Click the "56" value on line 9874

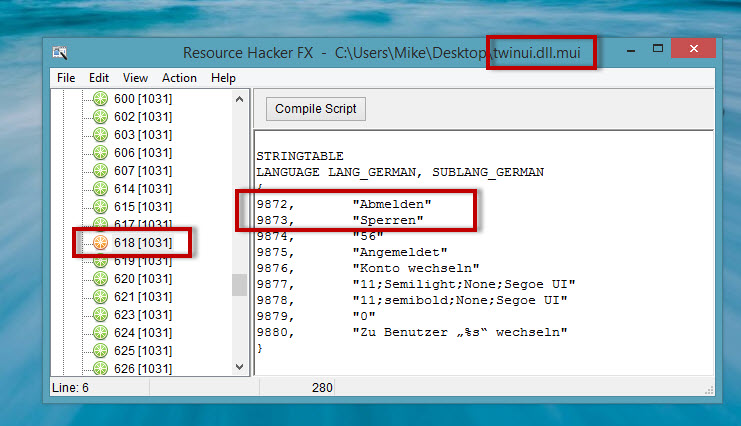tap(368, 236)
